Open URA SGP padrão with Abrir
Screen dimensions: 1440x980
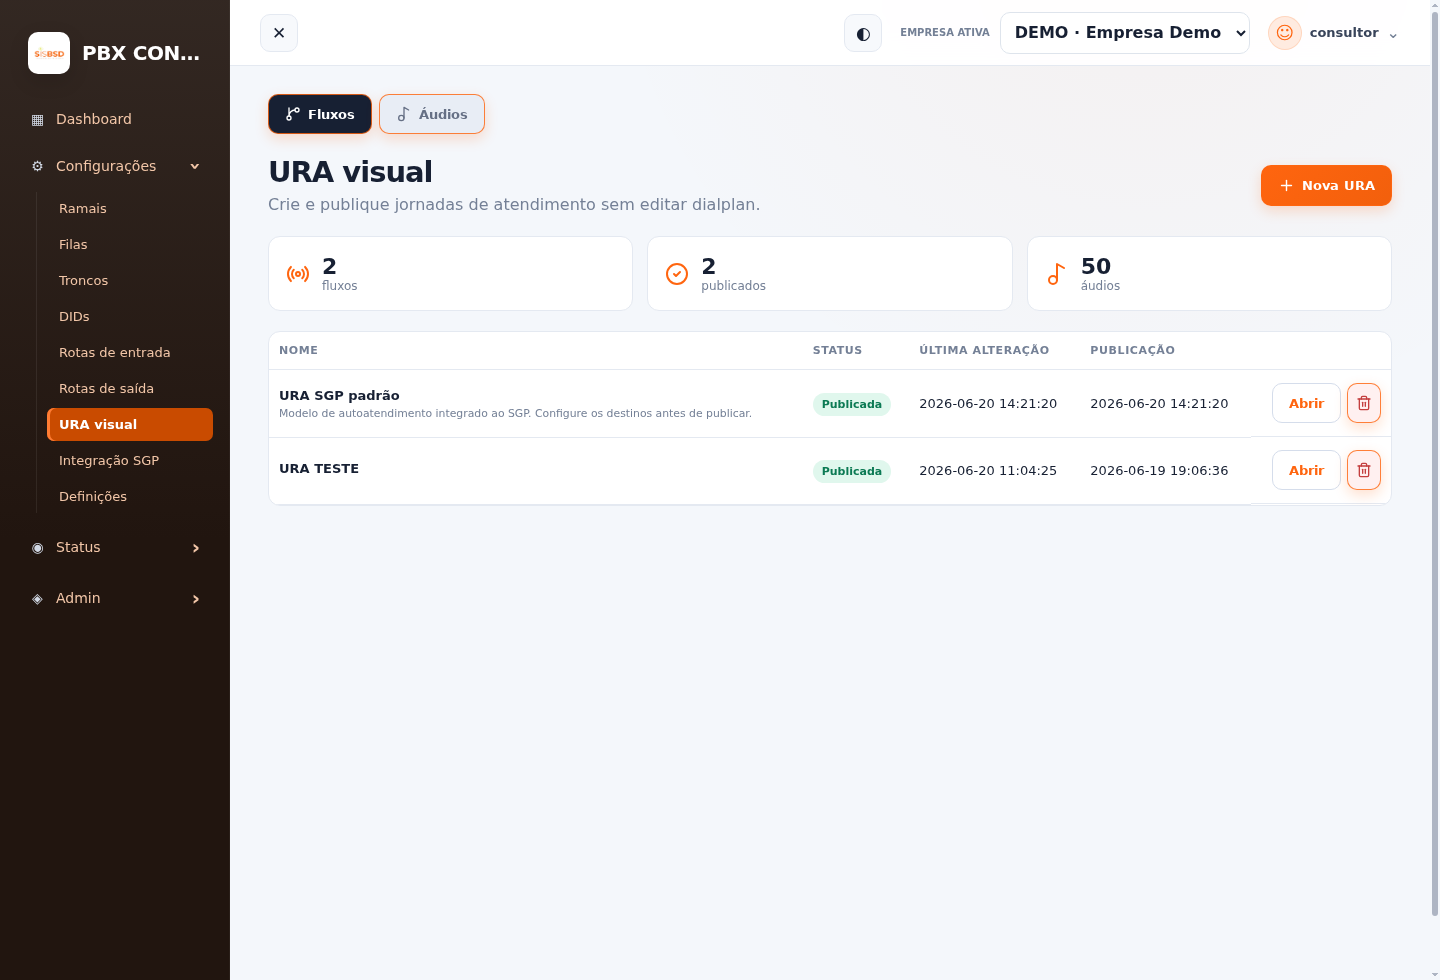tap(1306, 403)
